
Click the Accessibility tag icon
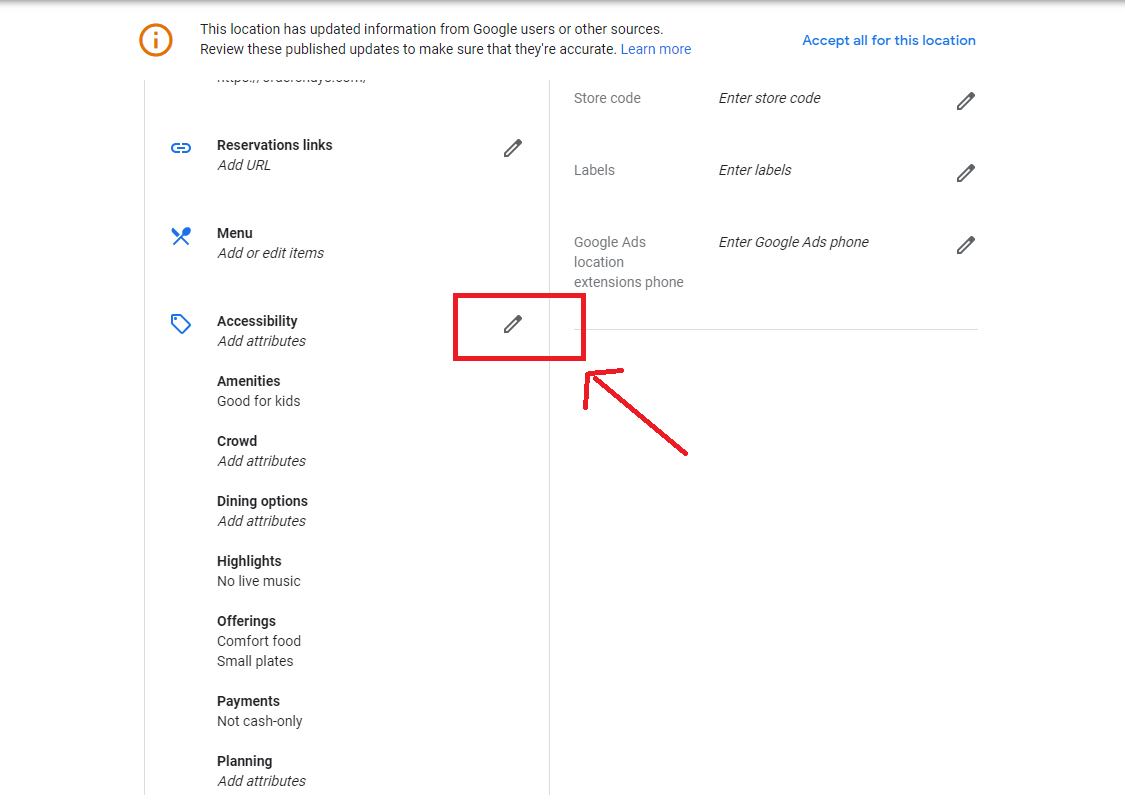[181, 324]
